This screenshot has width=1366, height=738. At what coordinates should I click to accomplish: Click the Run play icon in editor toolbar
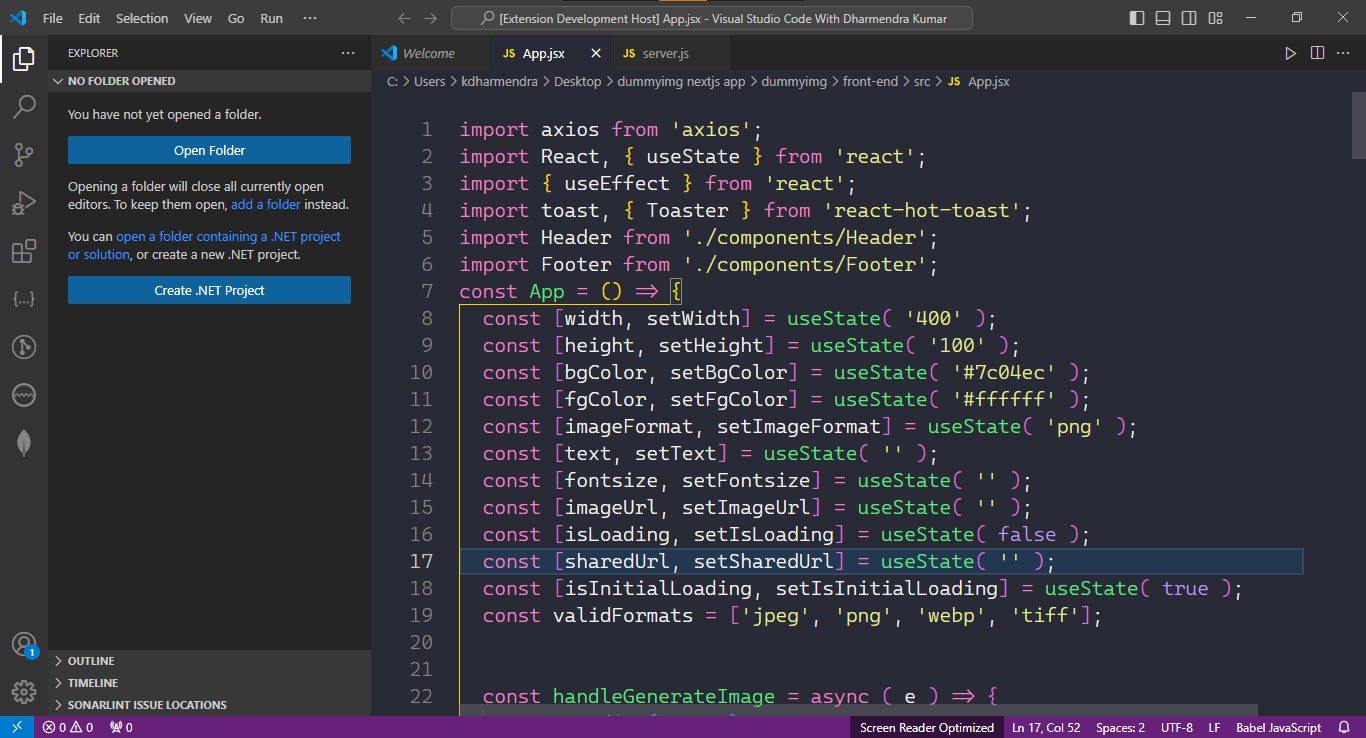pos(1290,53)
